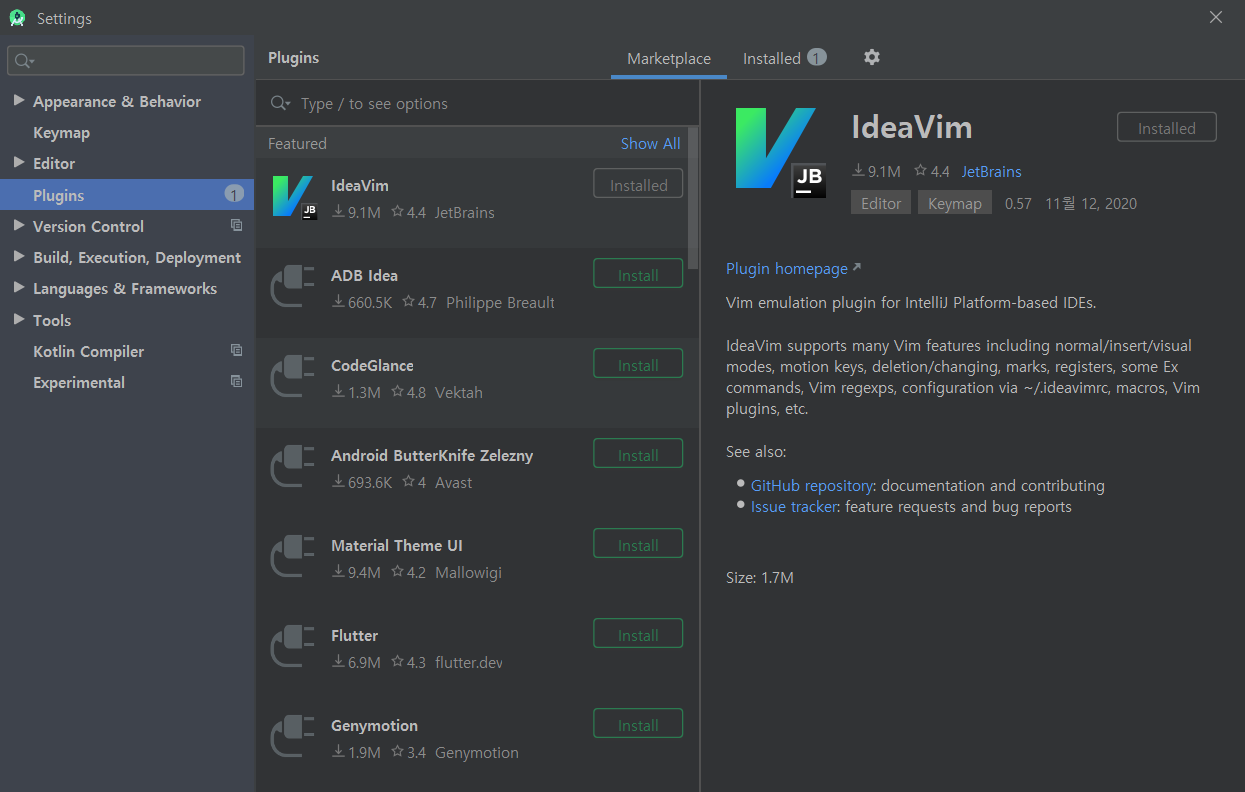Open the Issue tracker link
Image resolution: width=1245 pixels, height=792 pixels.
794,506
